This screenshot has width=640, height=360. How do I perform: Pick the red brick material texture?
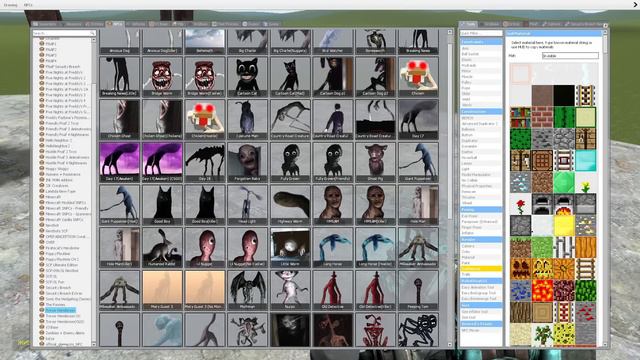coord(542,118)
